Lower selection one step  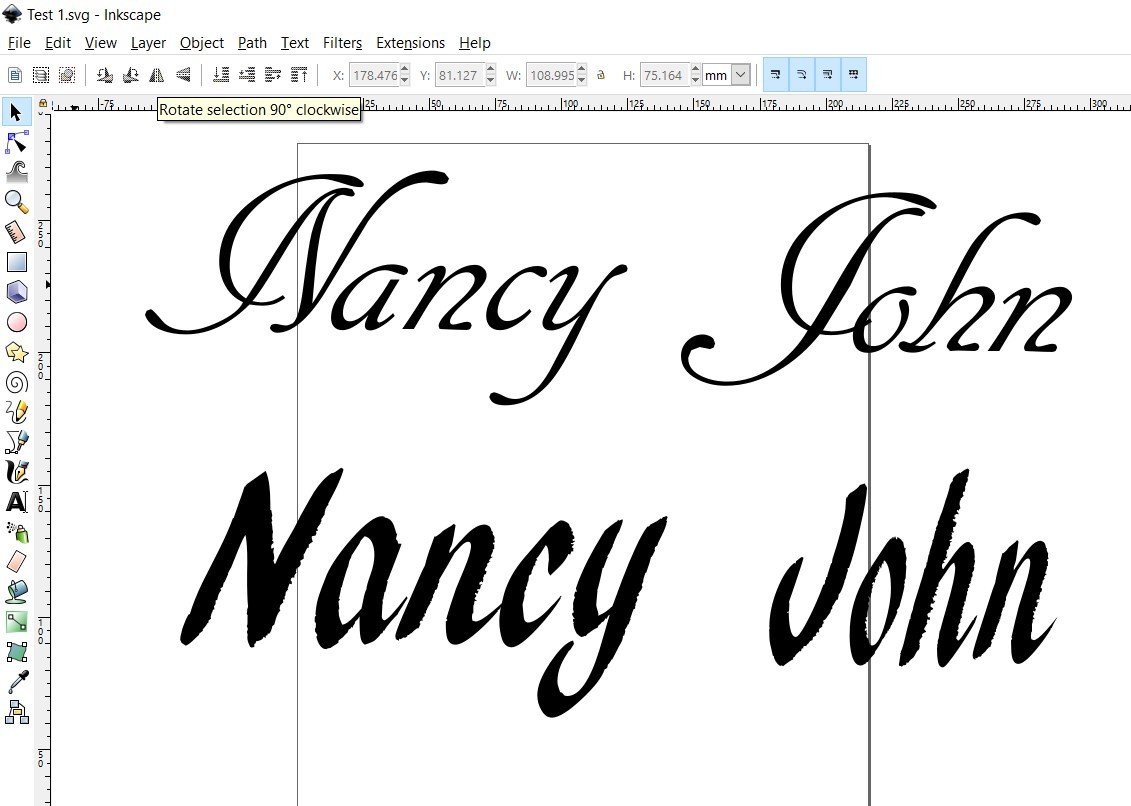coord(247,74)
